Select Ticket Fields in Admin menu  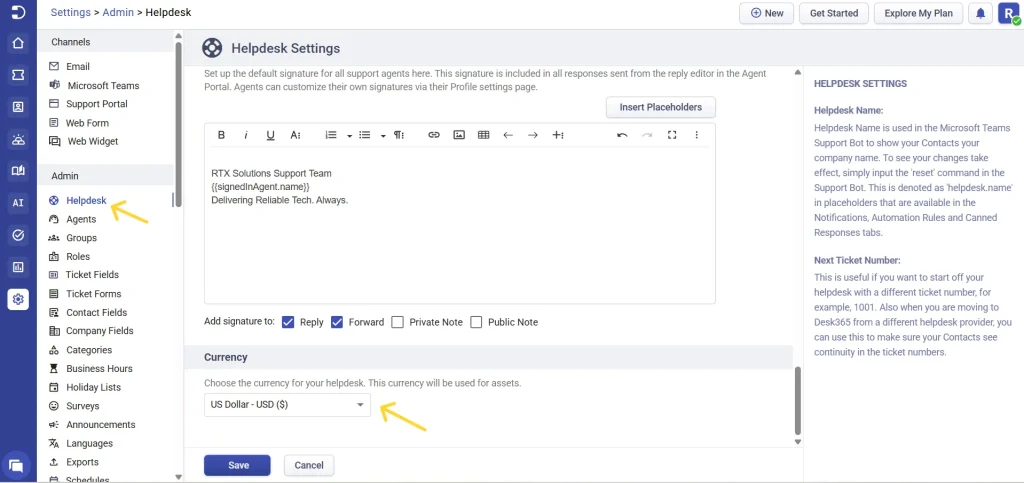coord(92,275)
